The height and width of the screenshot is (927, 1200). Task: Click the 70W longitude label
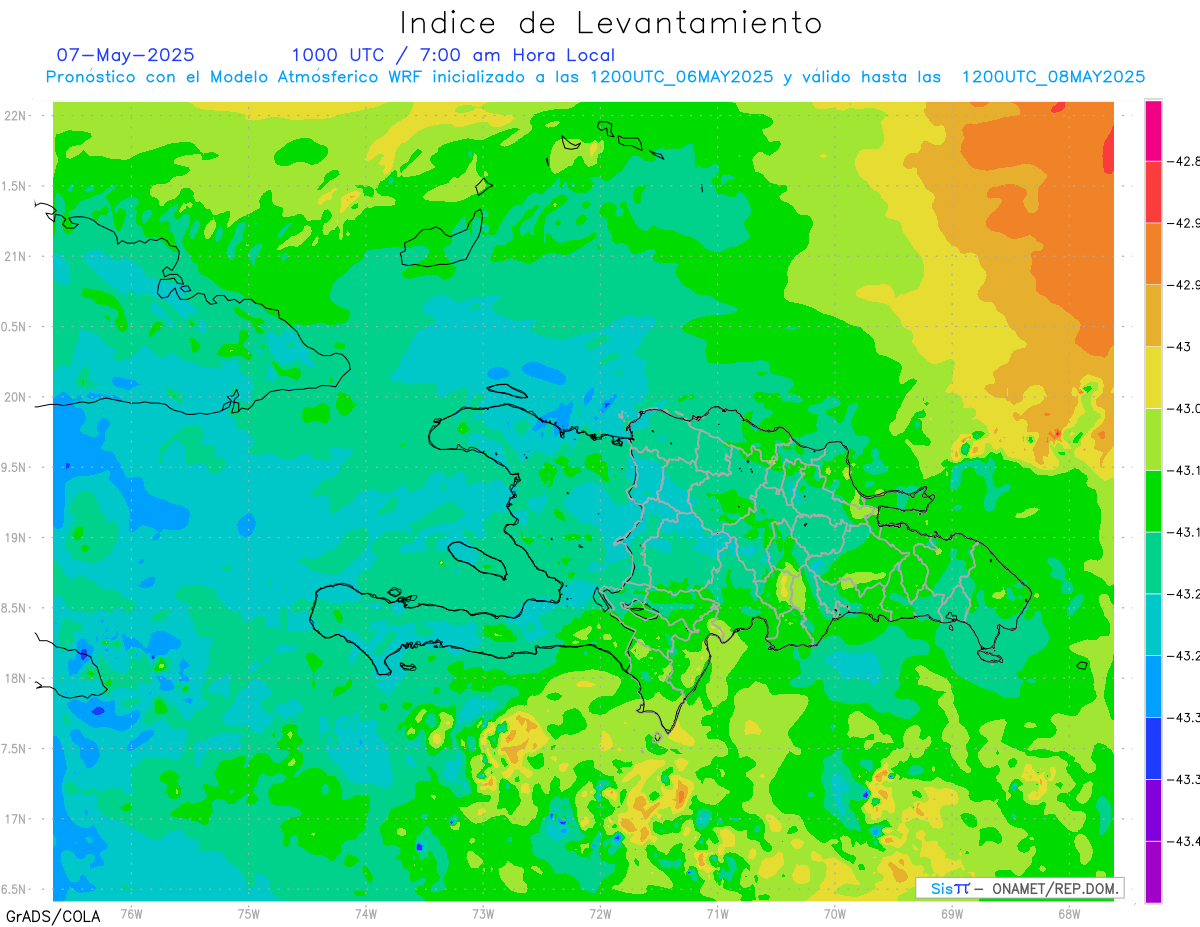tap(834, 913)
